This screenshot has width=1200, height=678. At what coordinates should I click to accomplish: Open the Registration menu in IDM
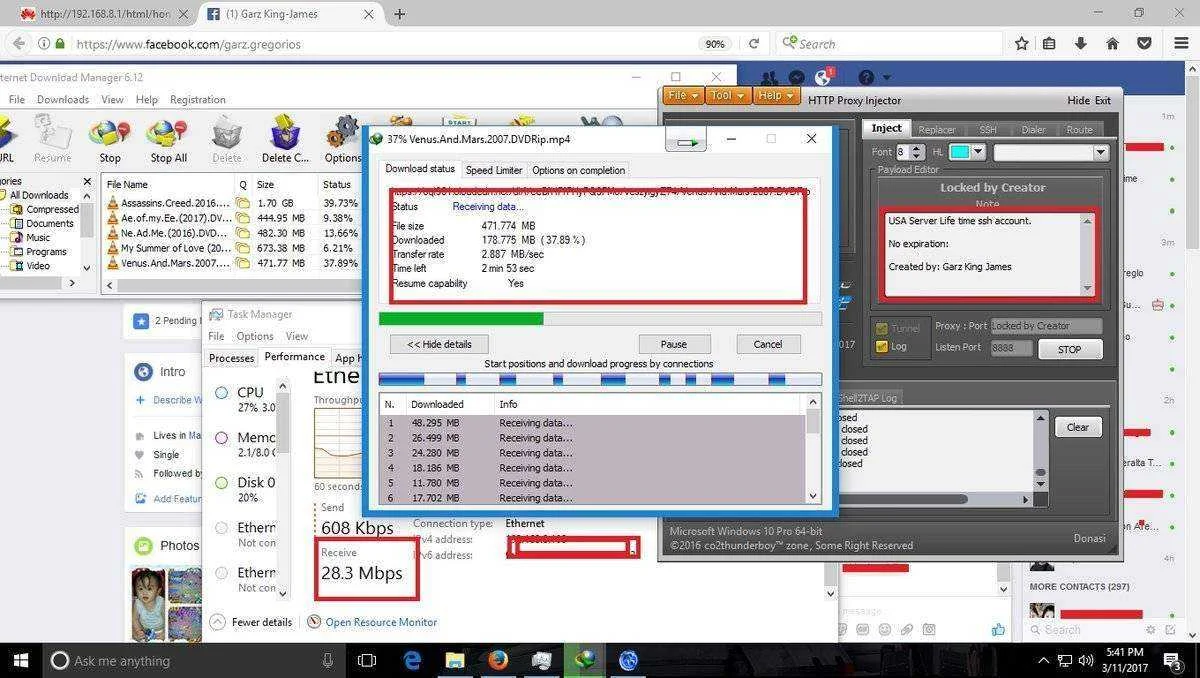(198, 100)
